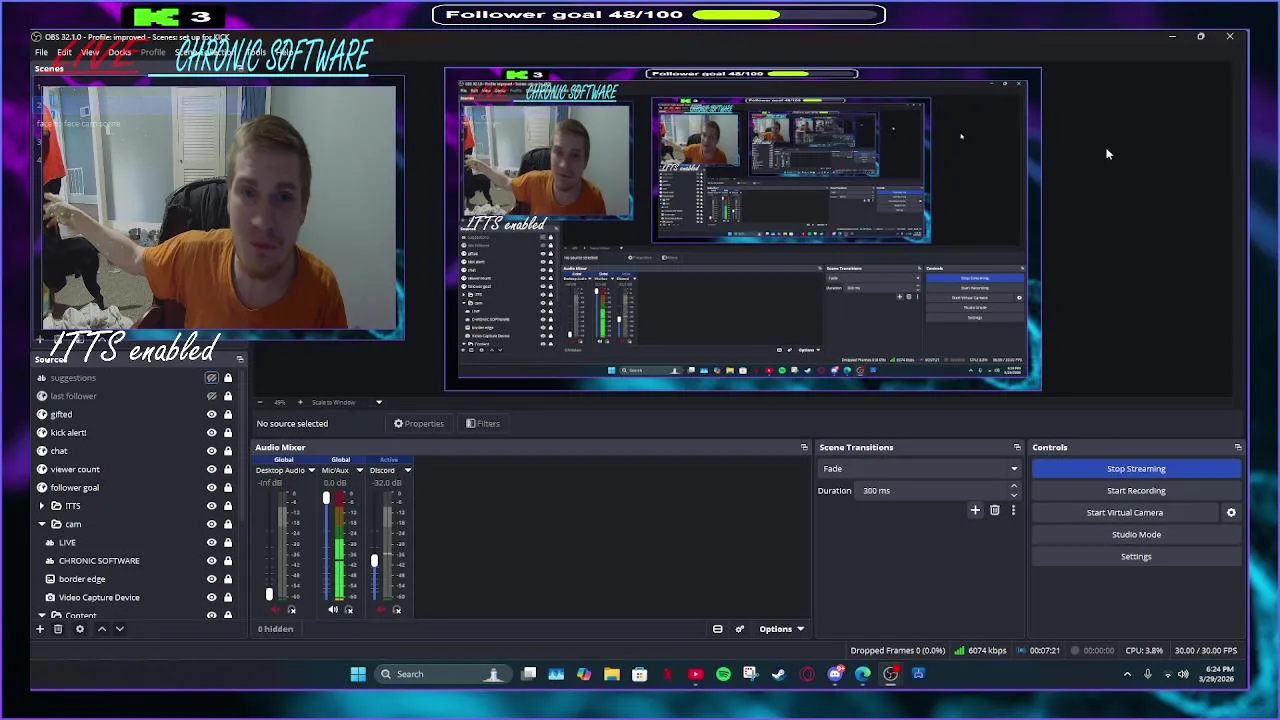Hide the chat source

[x=211, y=451]
